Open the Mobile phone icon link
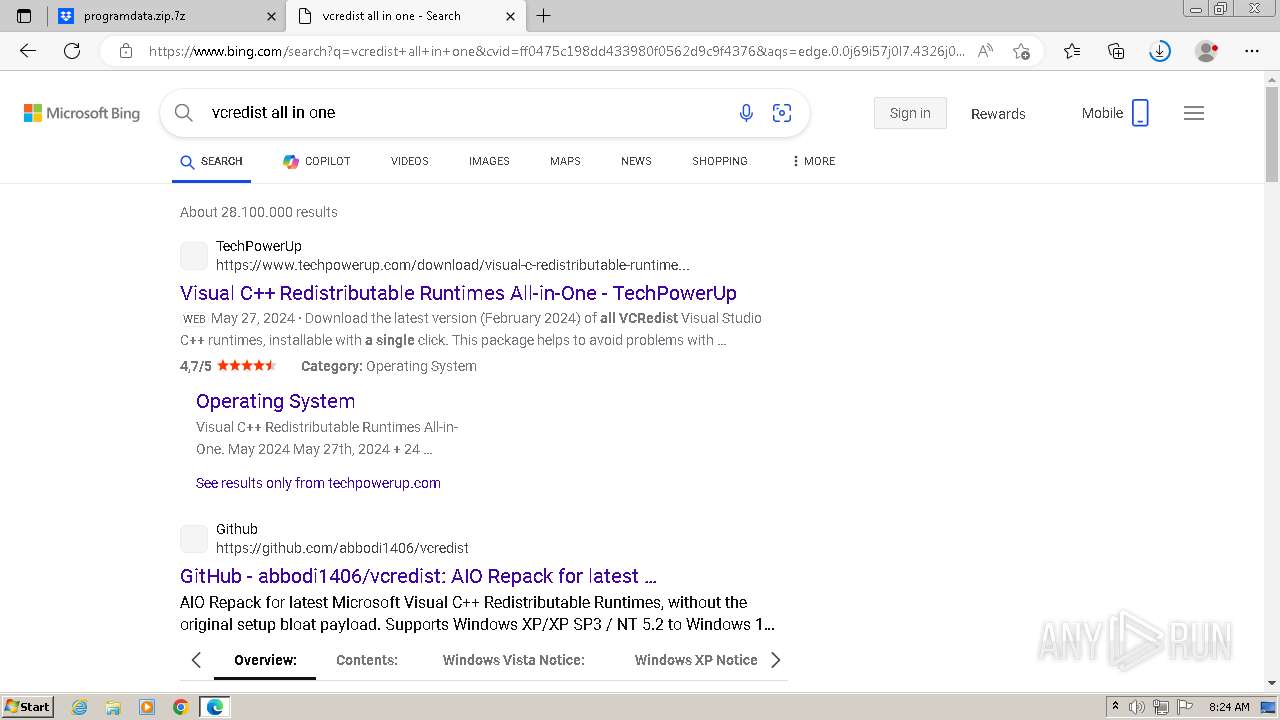Screen dimensions: 1280x720 click(x=1140, y=113)
